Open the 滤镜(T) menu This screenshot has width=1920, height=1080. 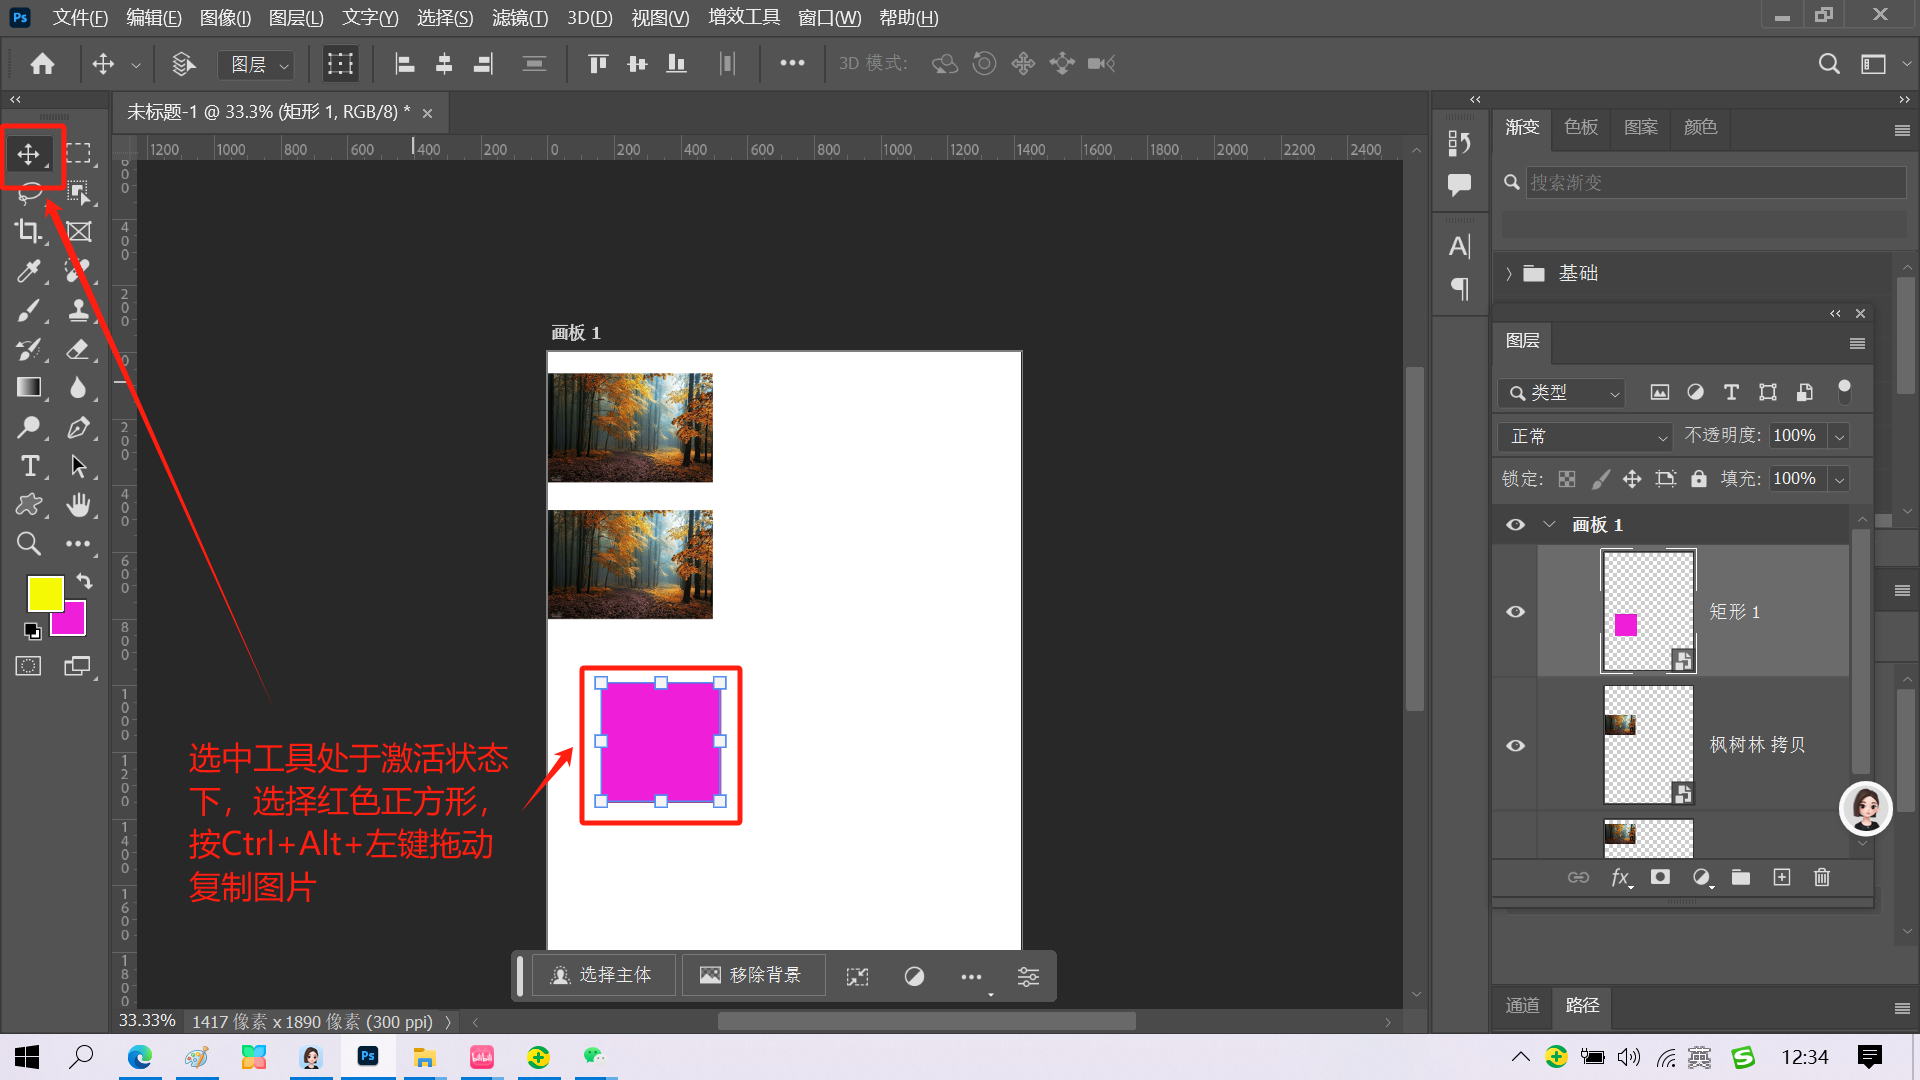519,18
